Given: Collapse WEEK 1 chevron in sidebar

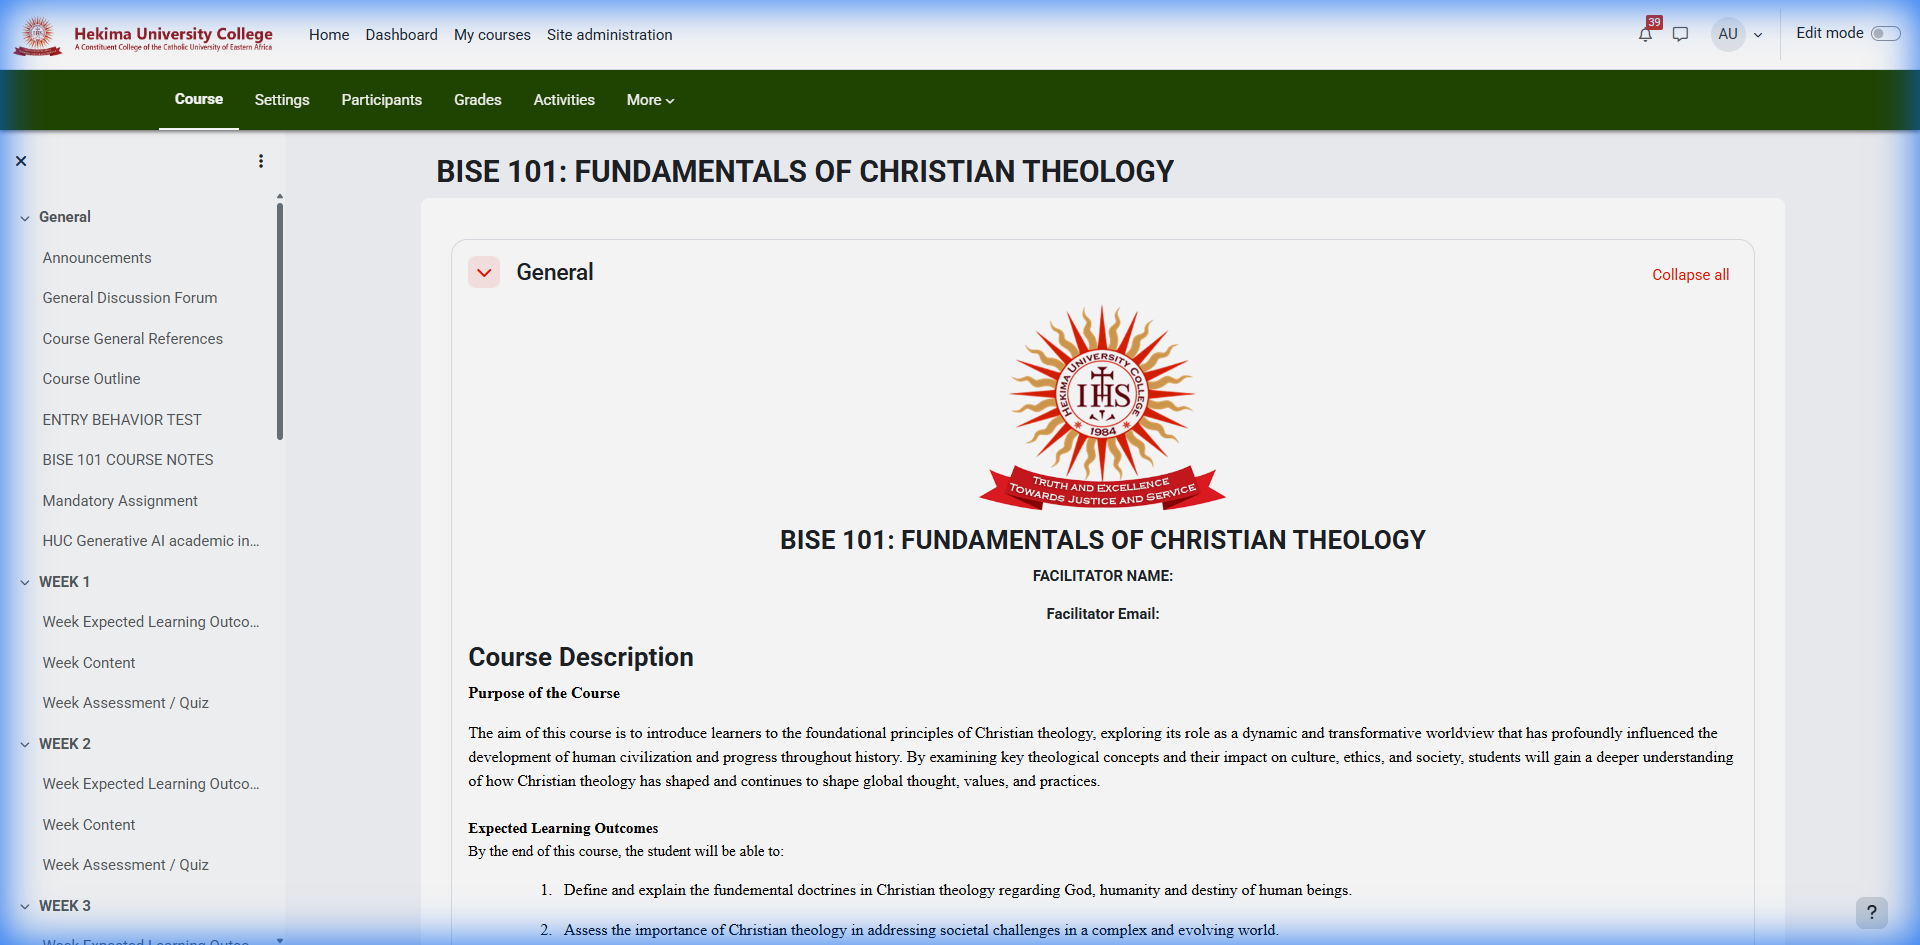Looking at the screenshot, I should tap(25, 582).
